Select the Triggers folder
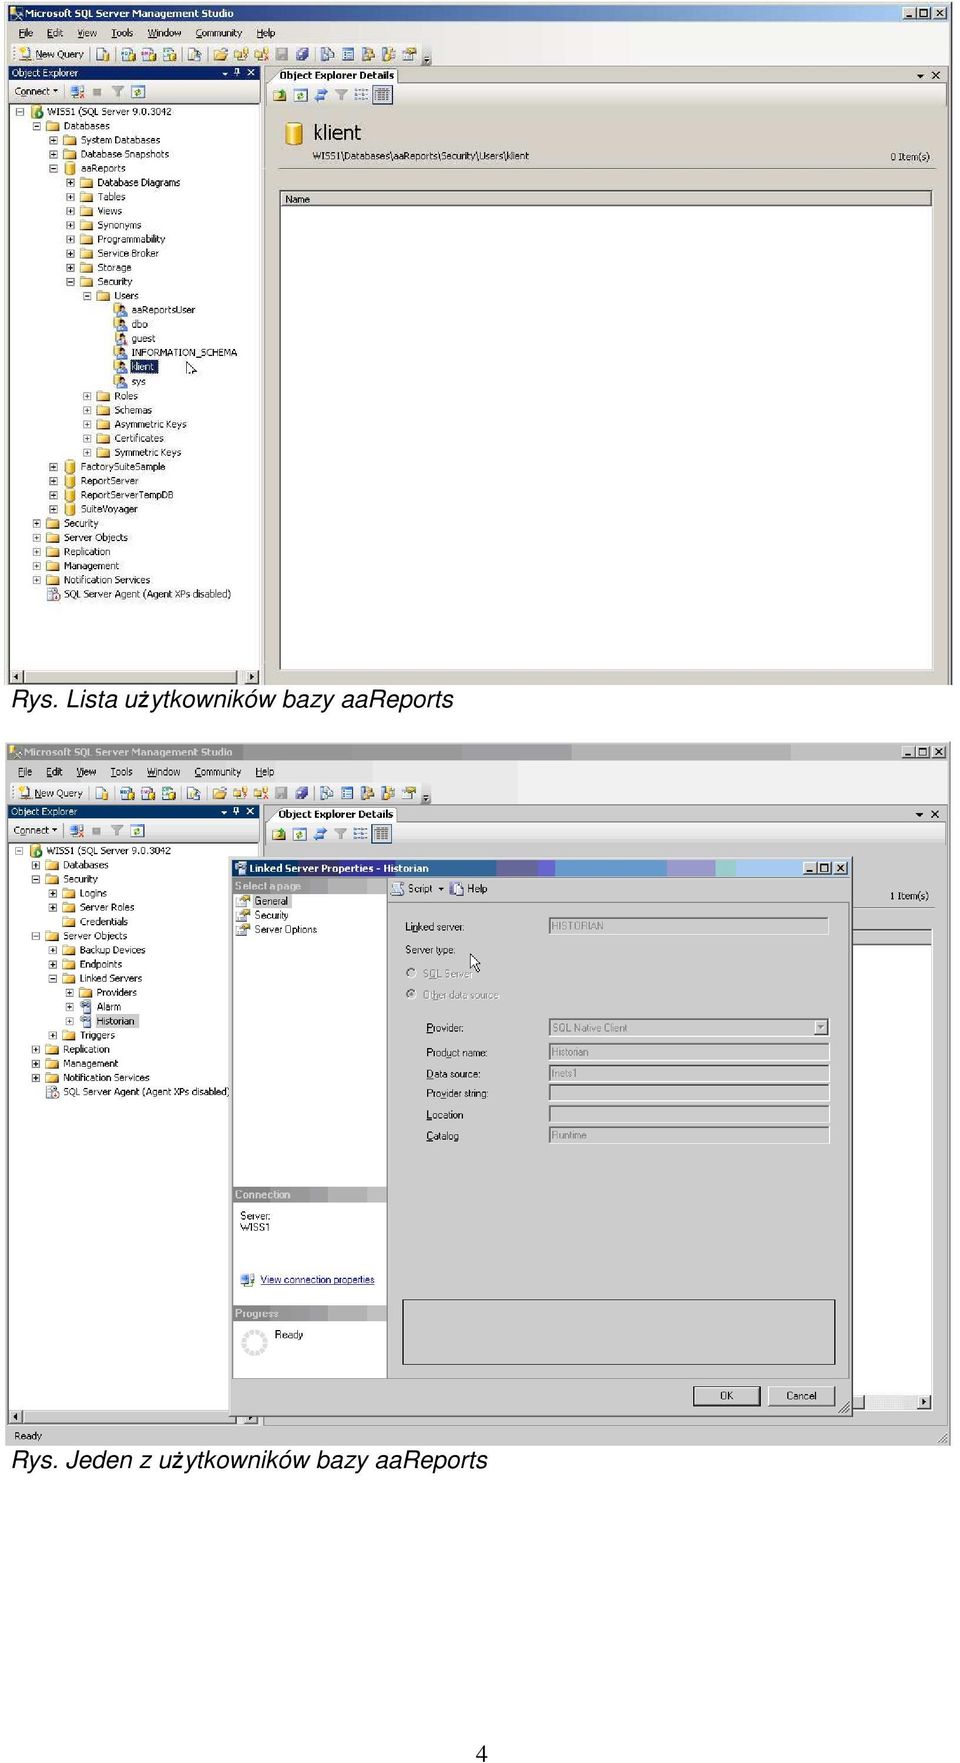The width and height of the screenshot is (960, 1763). [x=97, y=1036]
